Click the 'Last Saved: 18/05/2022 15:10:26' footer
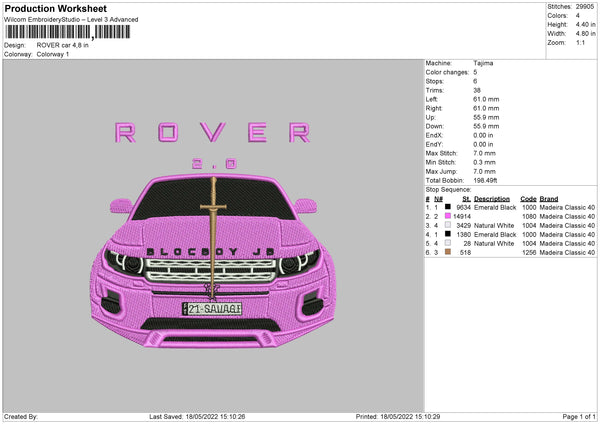Image resolution: width=600 pixels, height=424 pixels. tap(197, 416)
